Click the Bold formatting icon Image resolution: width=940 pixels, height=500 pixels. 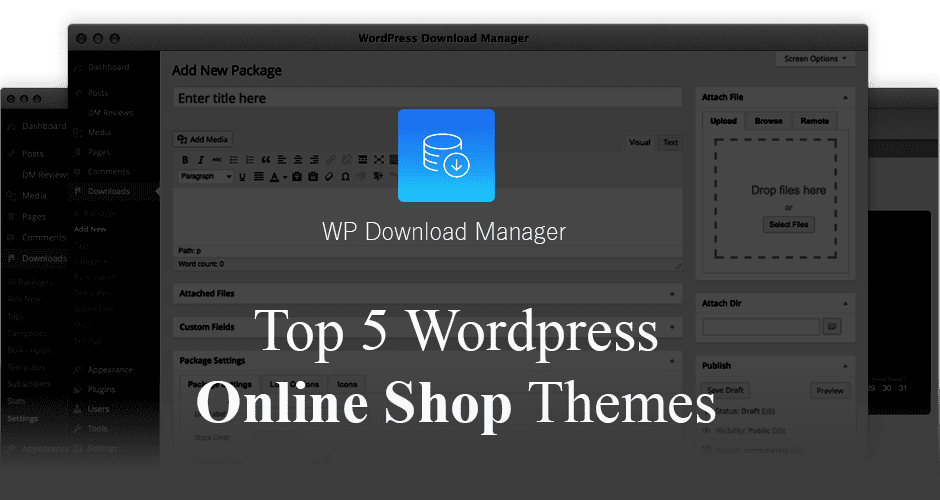coord(185,160)
